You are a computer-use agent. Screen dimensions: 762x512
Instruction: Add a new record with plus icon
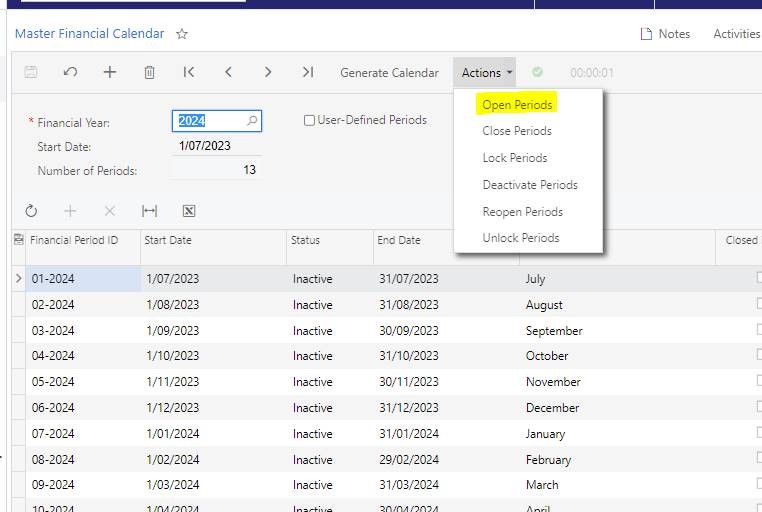(x=110, y=72)
